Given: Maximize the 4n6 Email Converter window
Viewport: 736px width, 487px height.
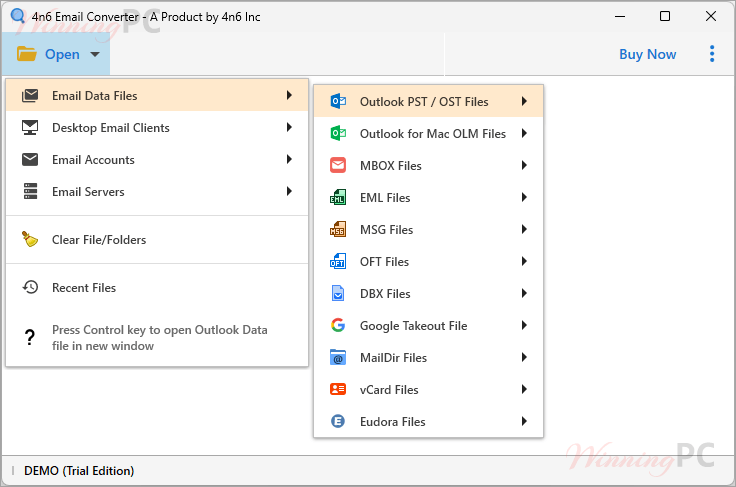Looking at the screenshot, I should click(x=665, y=16).
